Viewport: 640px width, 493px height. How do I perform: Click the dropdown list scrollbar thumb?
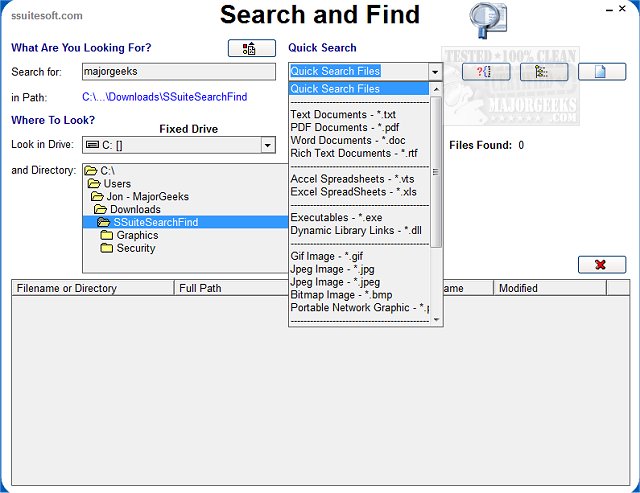point(436,172)
